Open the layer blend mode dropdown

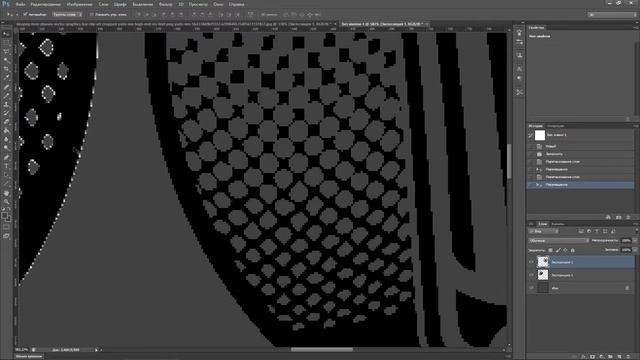tap(558, 240)
